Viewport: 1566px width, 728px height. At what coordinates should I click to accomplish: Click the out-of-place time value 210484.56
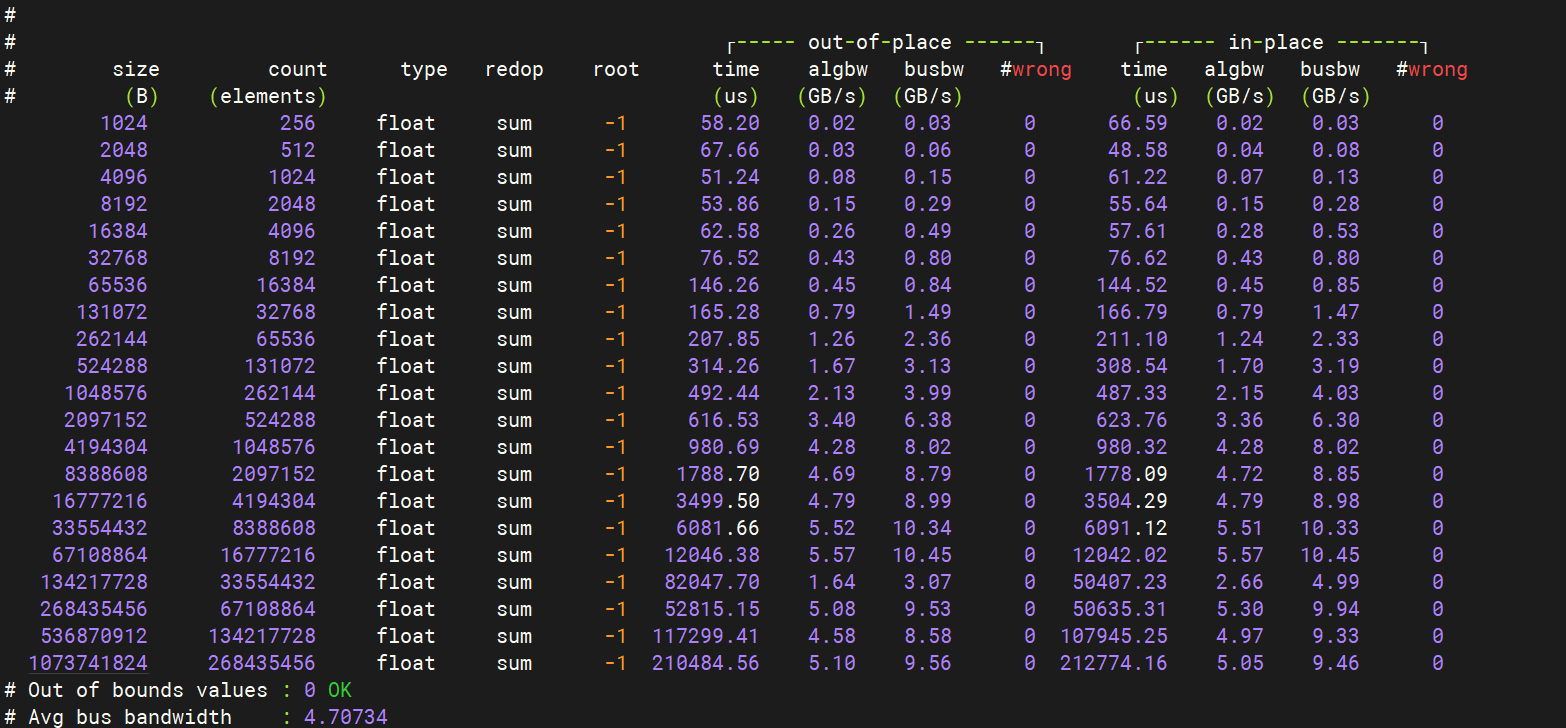tap(705, 663)
